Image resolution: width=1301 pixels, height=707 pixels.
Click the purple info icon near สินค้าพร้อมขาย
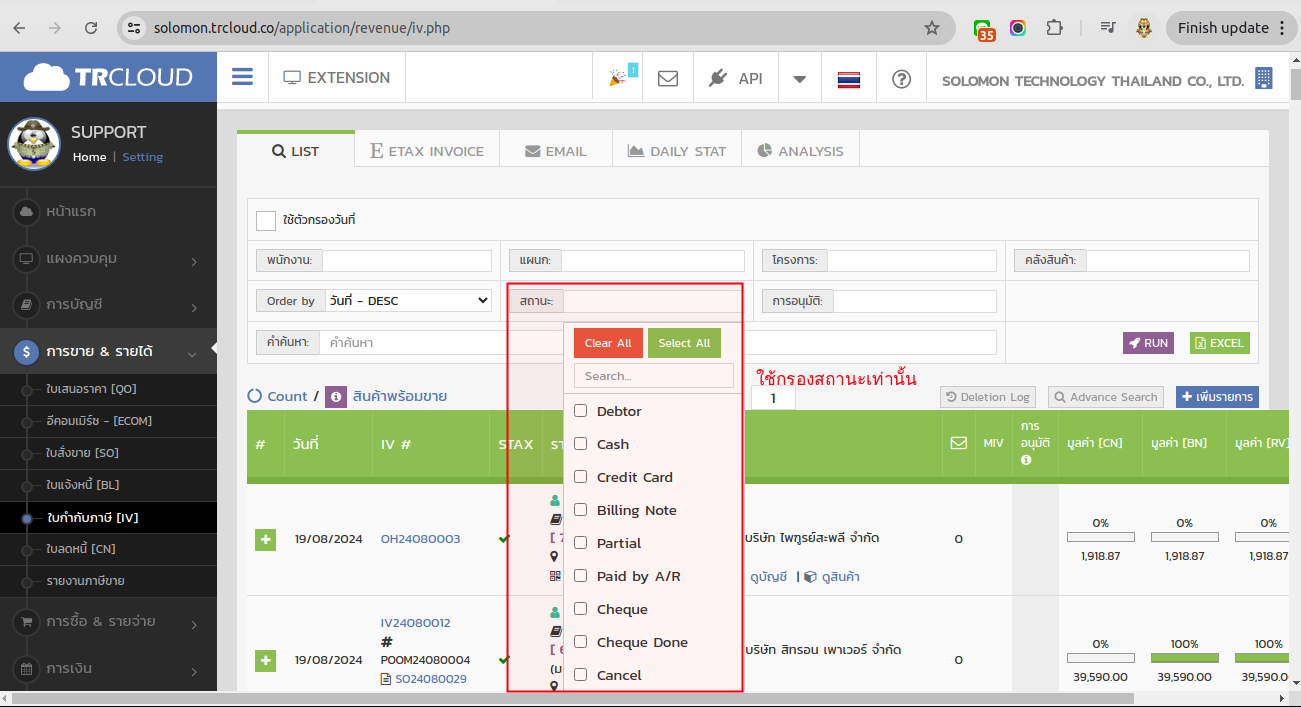point(337,396)
